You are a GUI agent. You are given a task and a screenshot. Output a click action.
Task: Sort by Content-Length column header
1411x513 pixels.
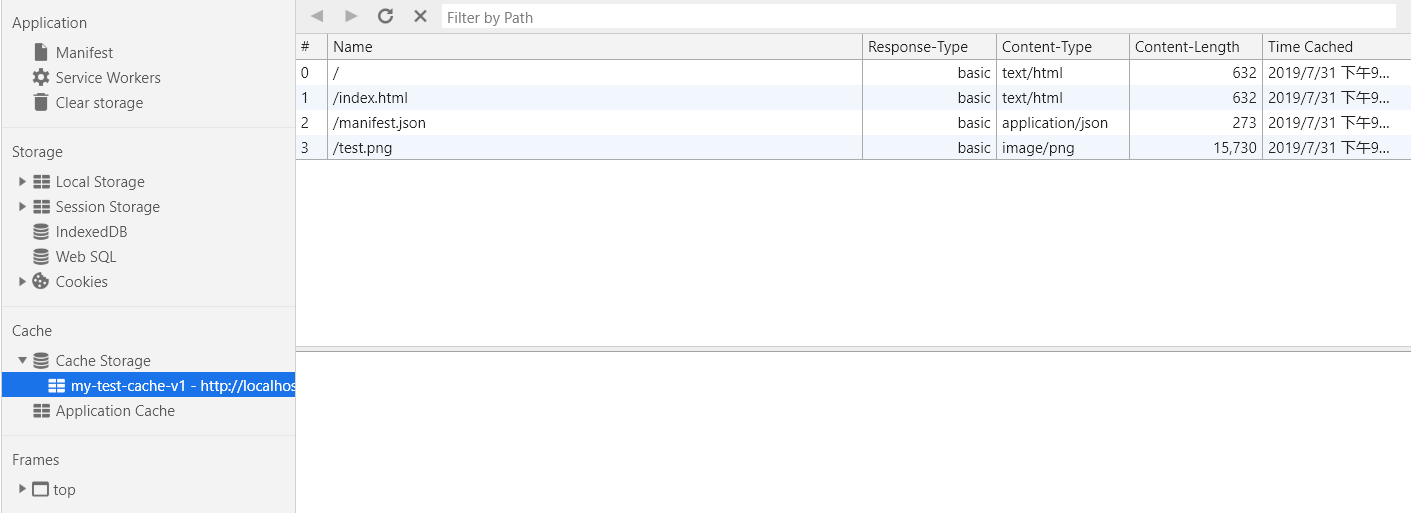coord(1195,47)
